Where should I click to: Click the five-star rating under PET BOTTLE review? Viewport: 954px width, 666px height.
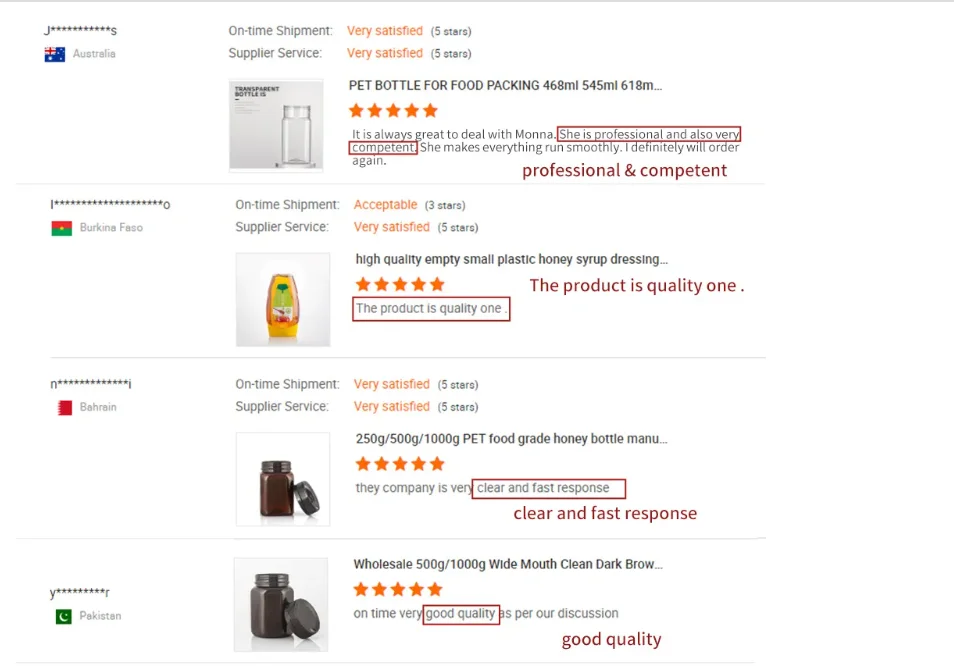click(x=393, y=110)
